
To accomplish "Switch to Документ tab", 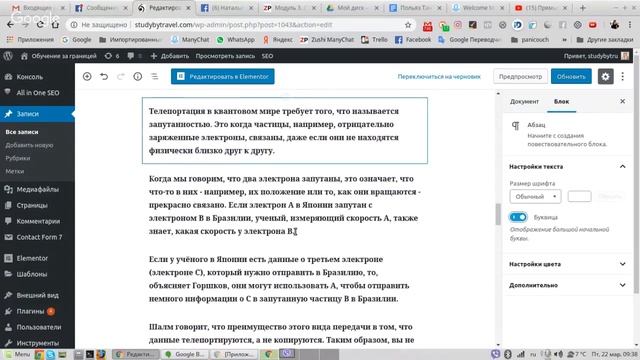I will point(524,101).
